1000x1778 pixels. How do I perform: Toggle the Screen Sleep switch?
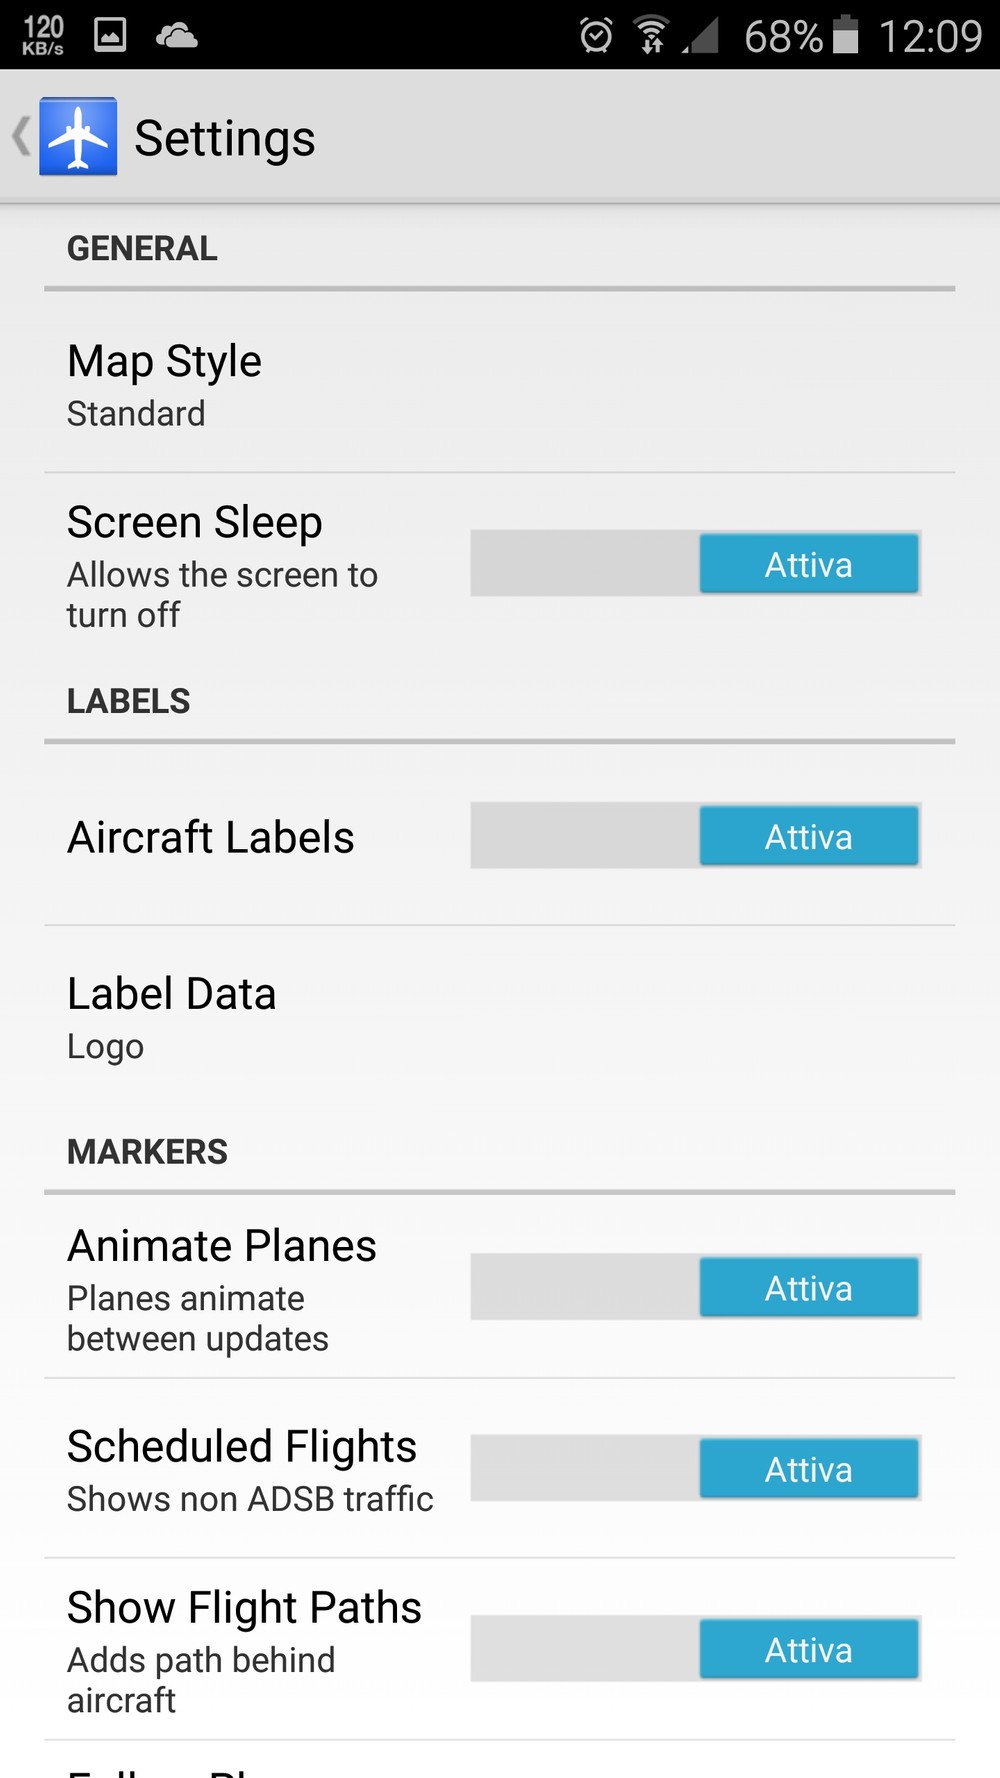pyautogui.click(x=695, y=564)
